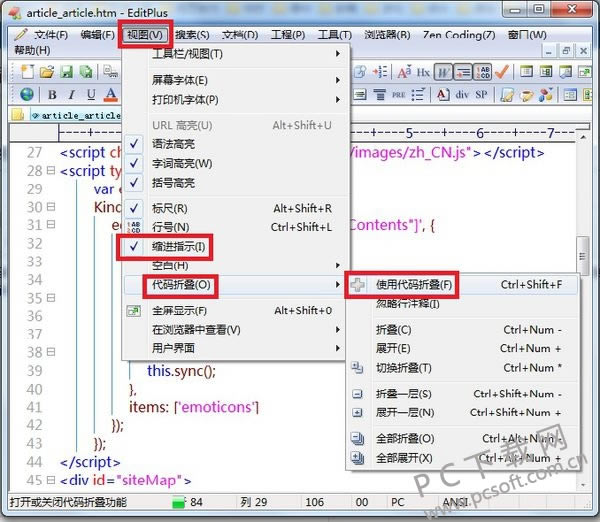Expand 代码折叠(O) submenu

tap(235, 285)
